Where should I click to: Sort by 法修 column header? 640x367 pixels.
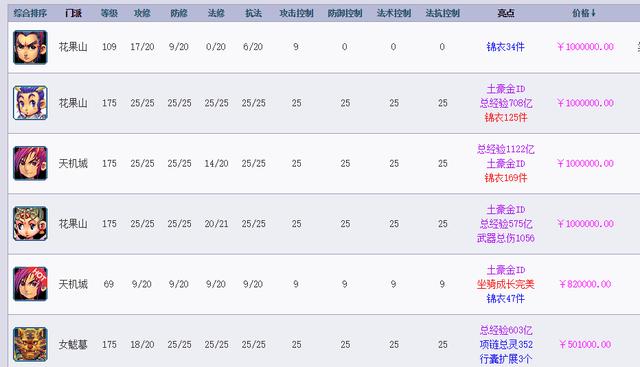[x=216, y=13]
